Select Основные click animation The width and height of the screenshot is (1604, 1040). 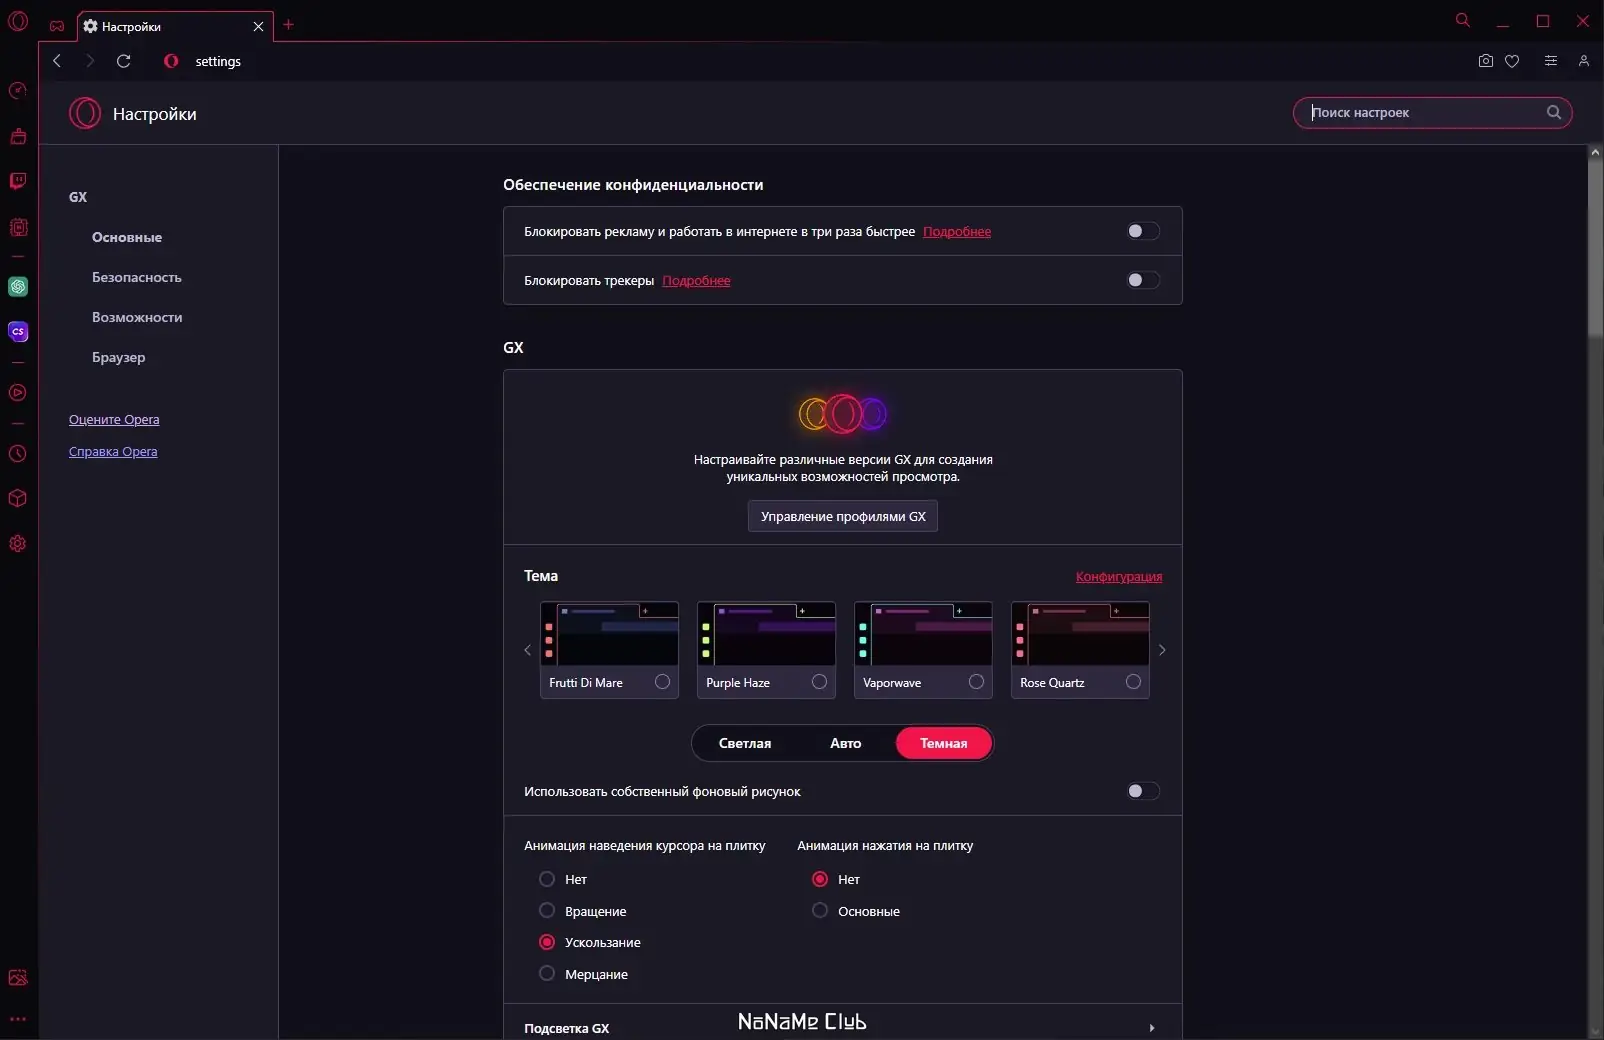pos(820,910)
